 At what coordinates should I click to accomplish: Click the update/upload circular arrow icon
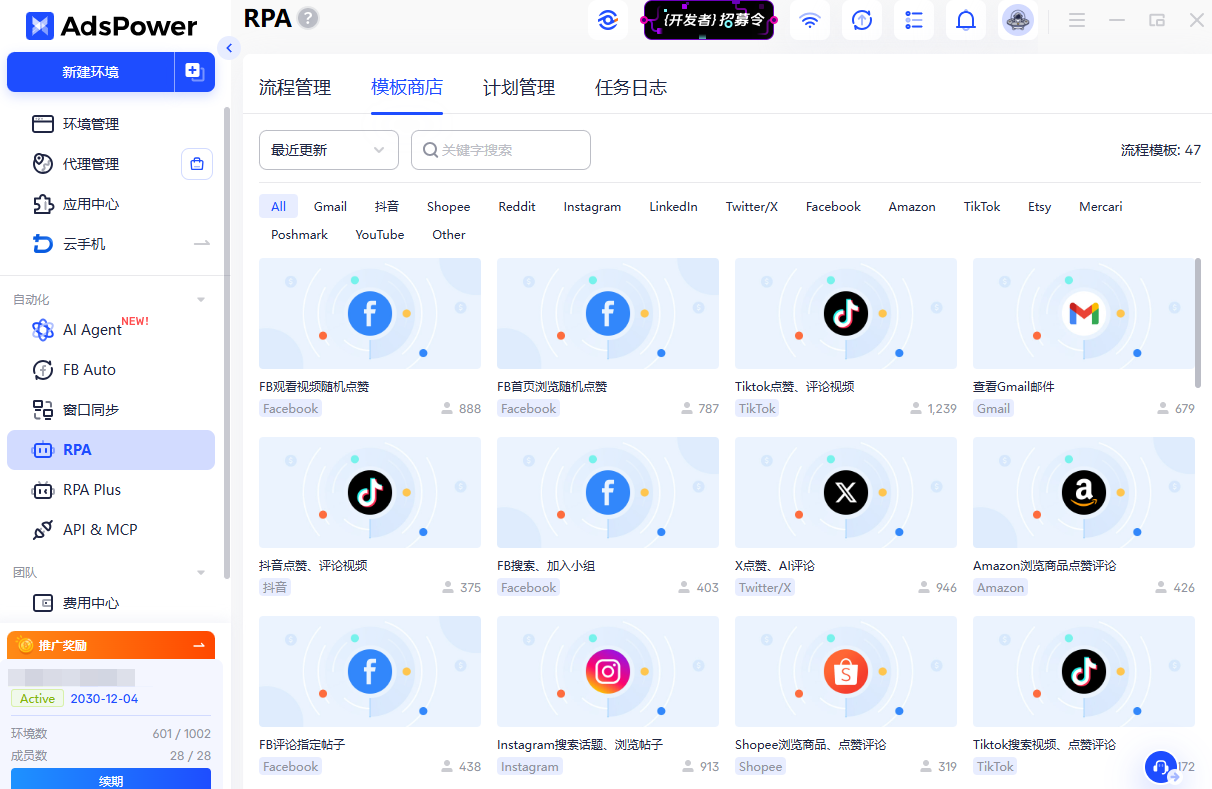(x=862, y=20)
